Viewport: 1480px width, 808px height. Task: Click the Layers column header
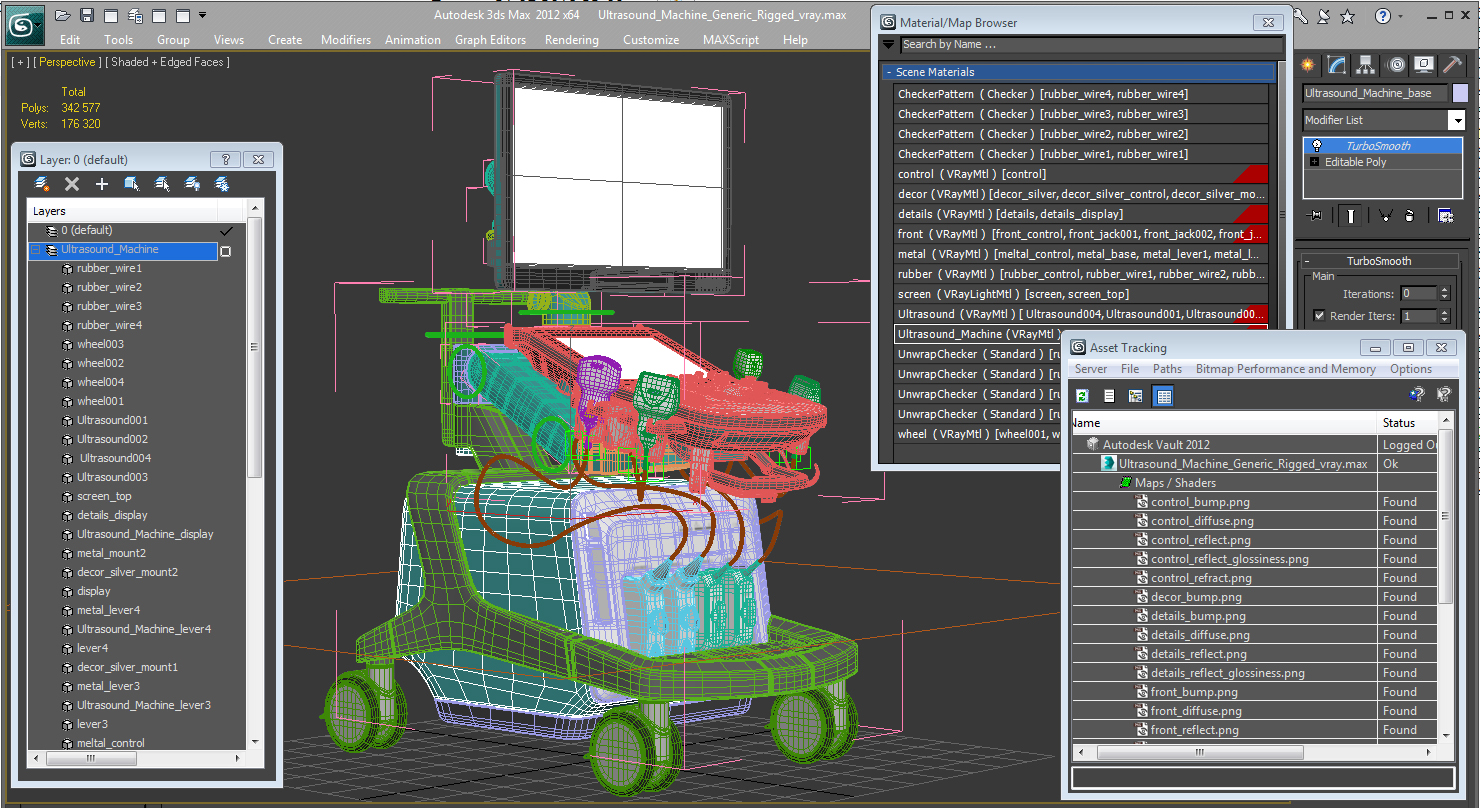[x=123, y=211]
